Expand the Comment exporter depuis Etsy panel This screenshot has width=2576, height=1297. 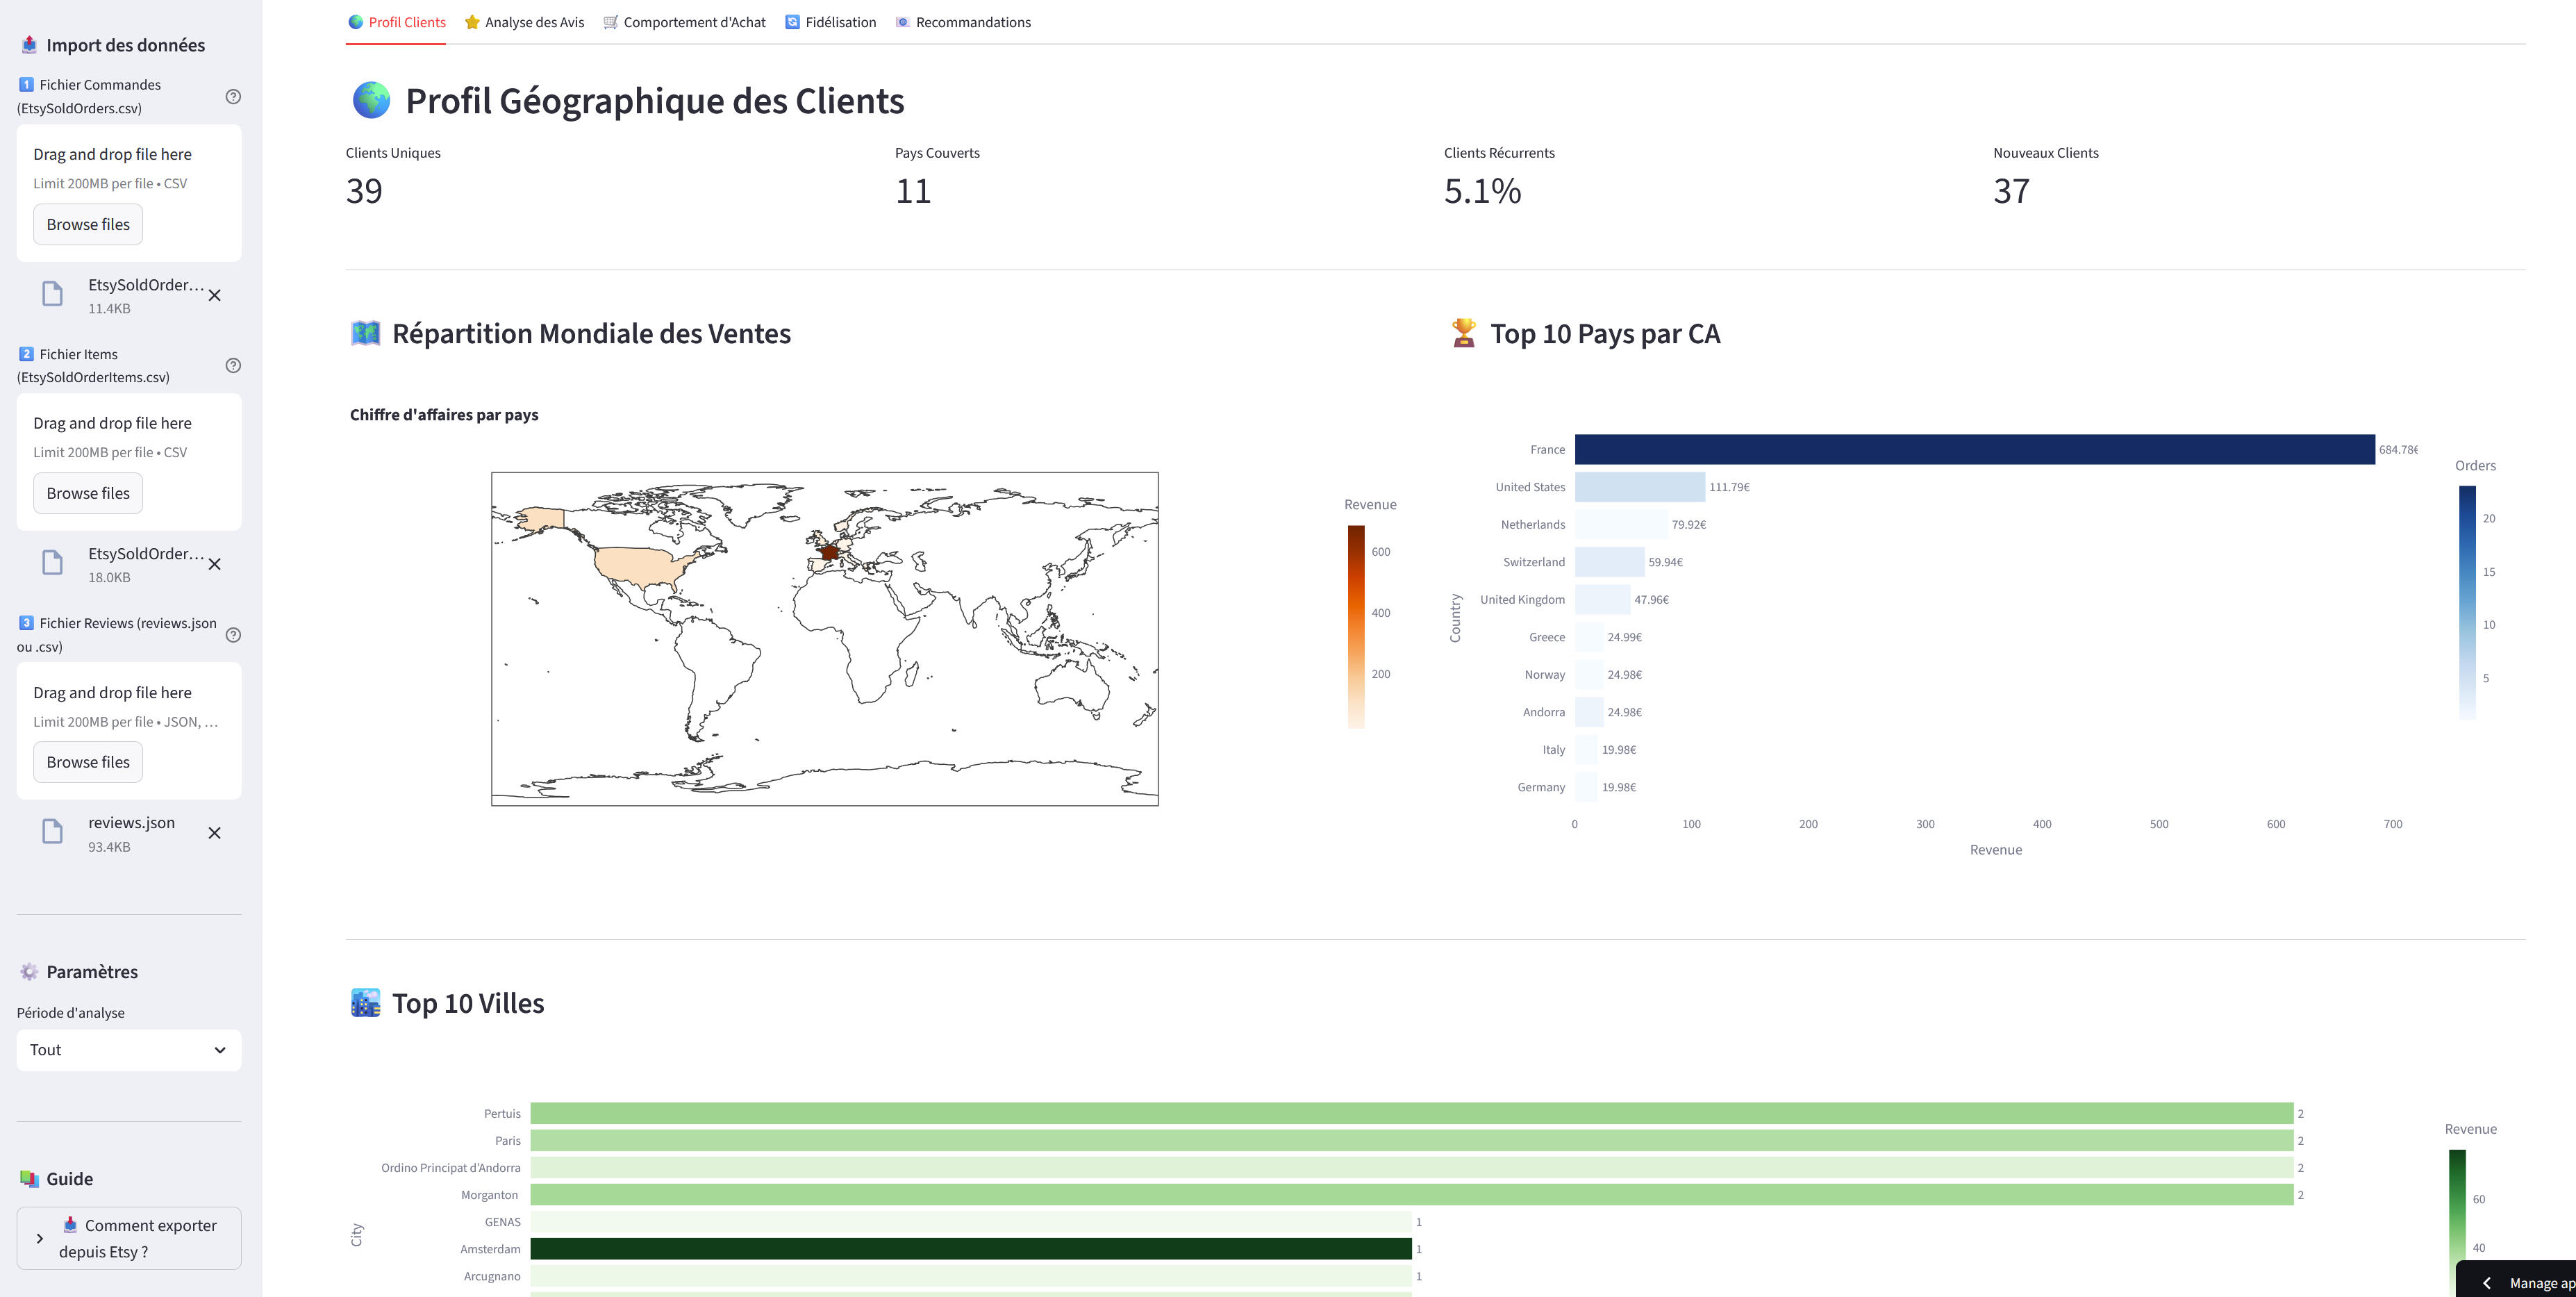[x=40, y=1238]
